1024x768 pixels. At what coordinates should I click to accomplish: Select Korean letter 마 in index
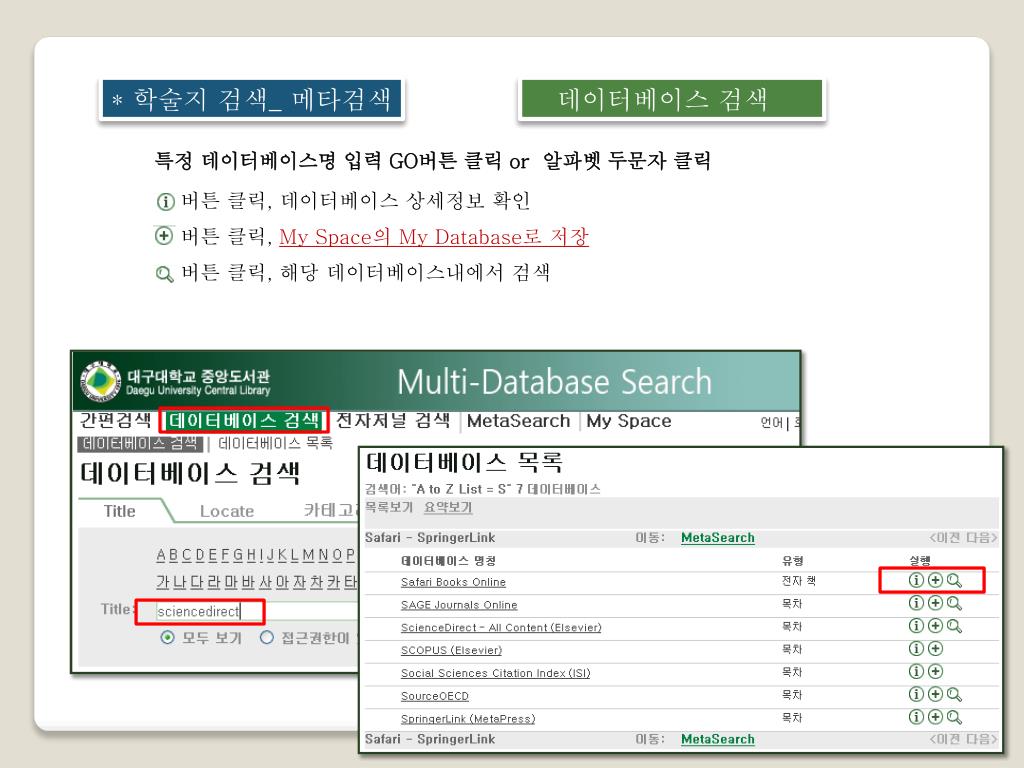coord(231,581)
